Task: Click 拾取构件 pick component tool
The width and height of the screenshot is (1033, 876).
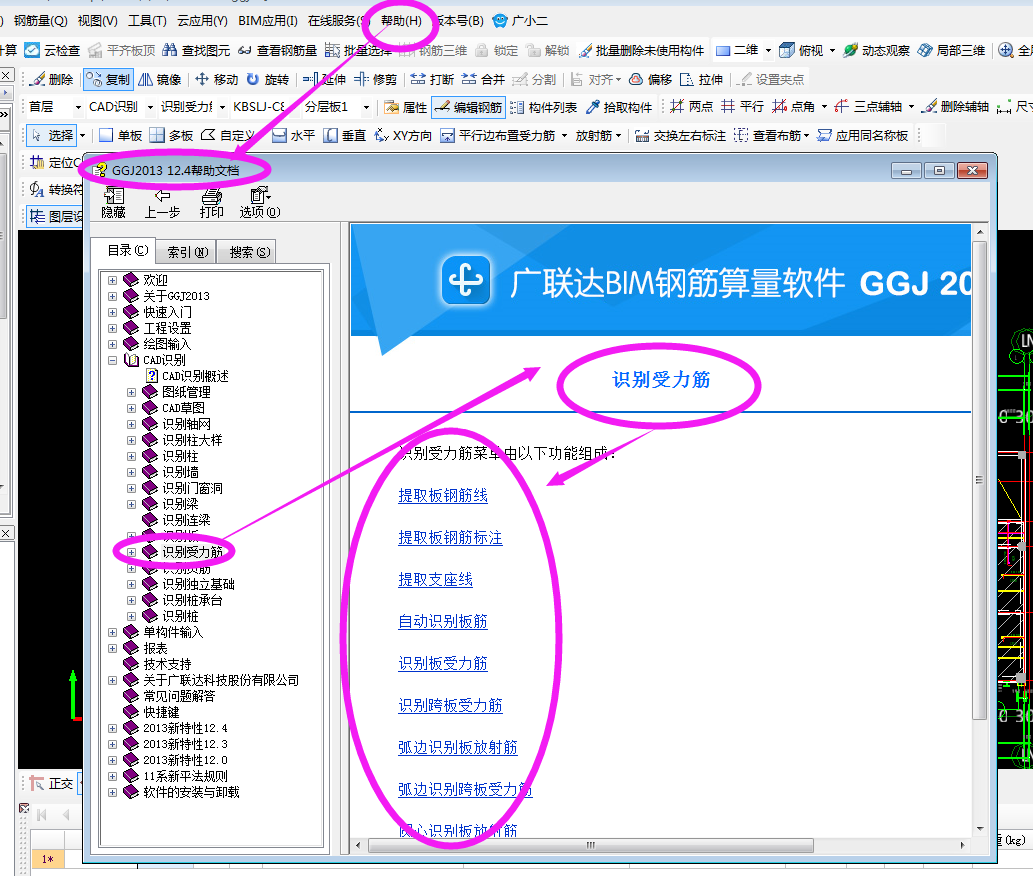Action: (619, 107)
